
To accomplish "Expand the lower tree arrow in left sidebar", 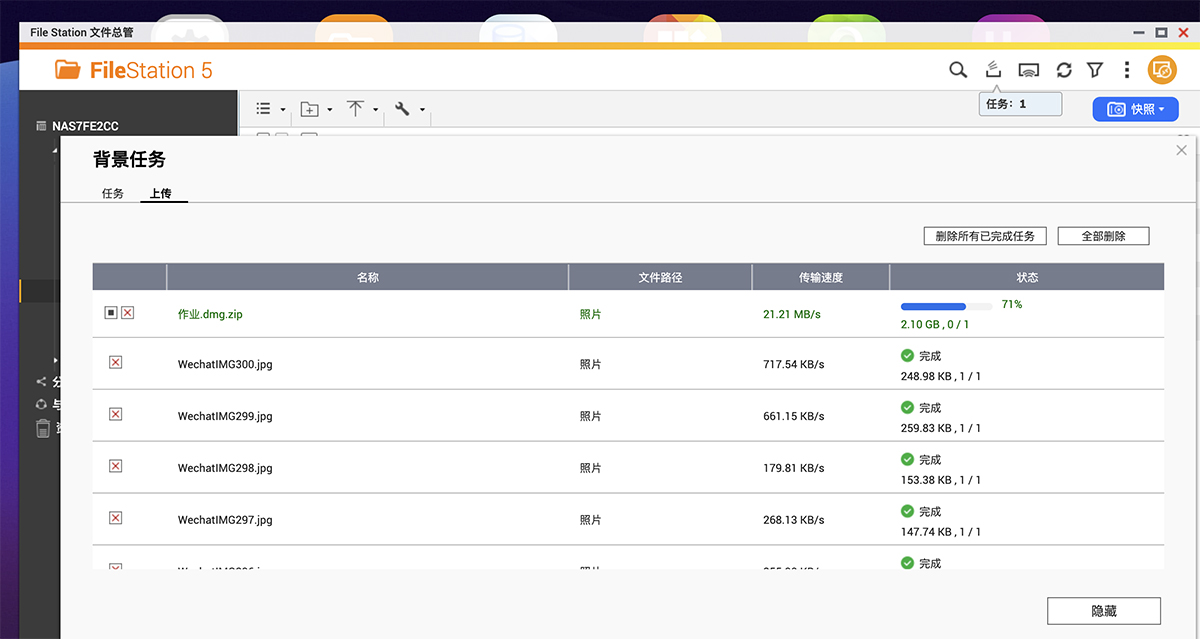I will click(x=56, y=359).
